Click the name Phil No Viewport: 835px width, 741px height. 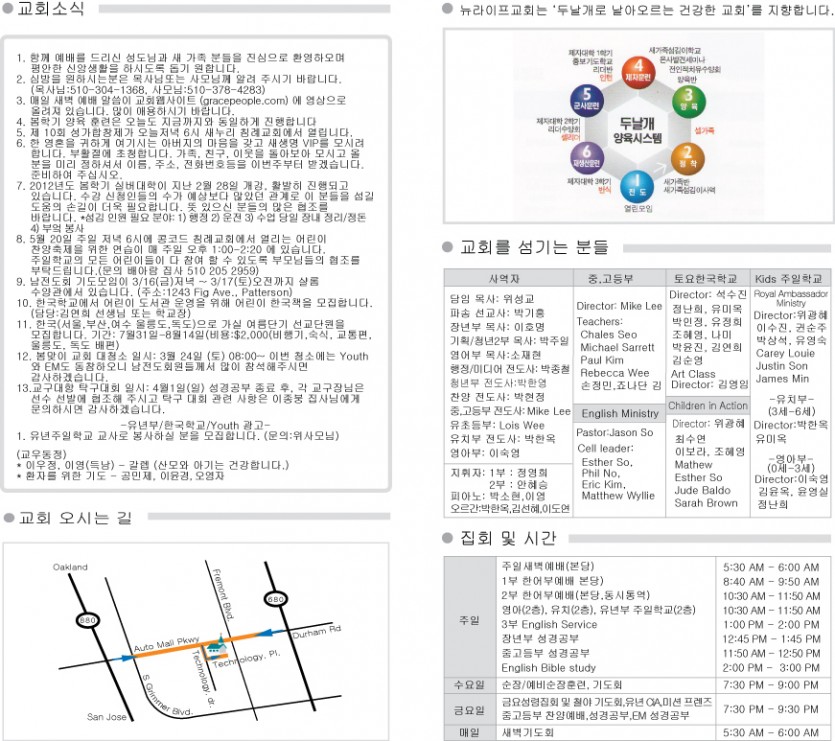click(601, 473)
